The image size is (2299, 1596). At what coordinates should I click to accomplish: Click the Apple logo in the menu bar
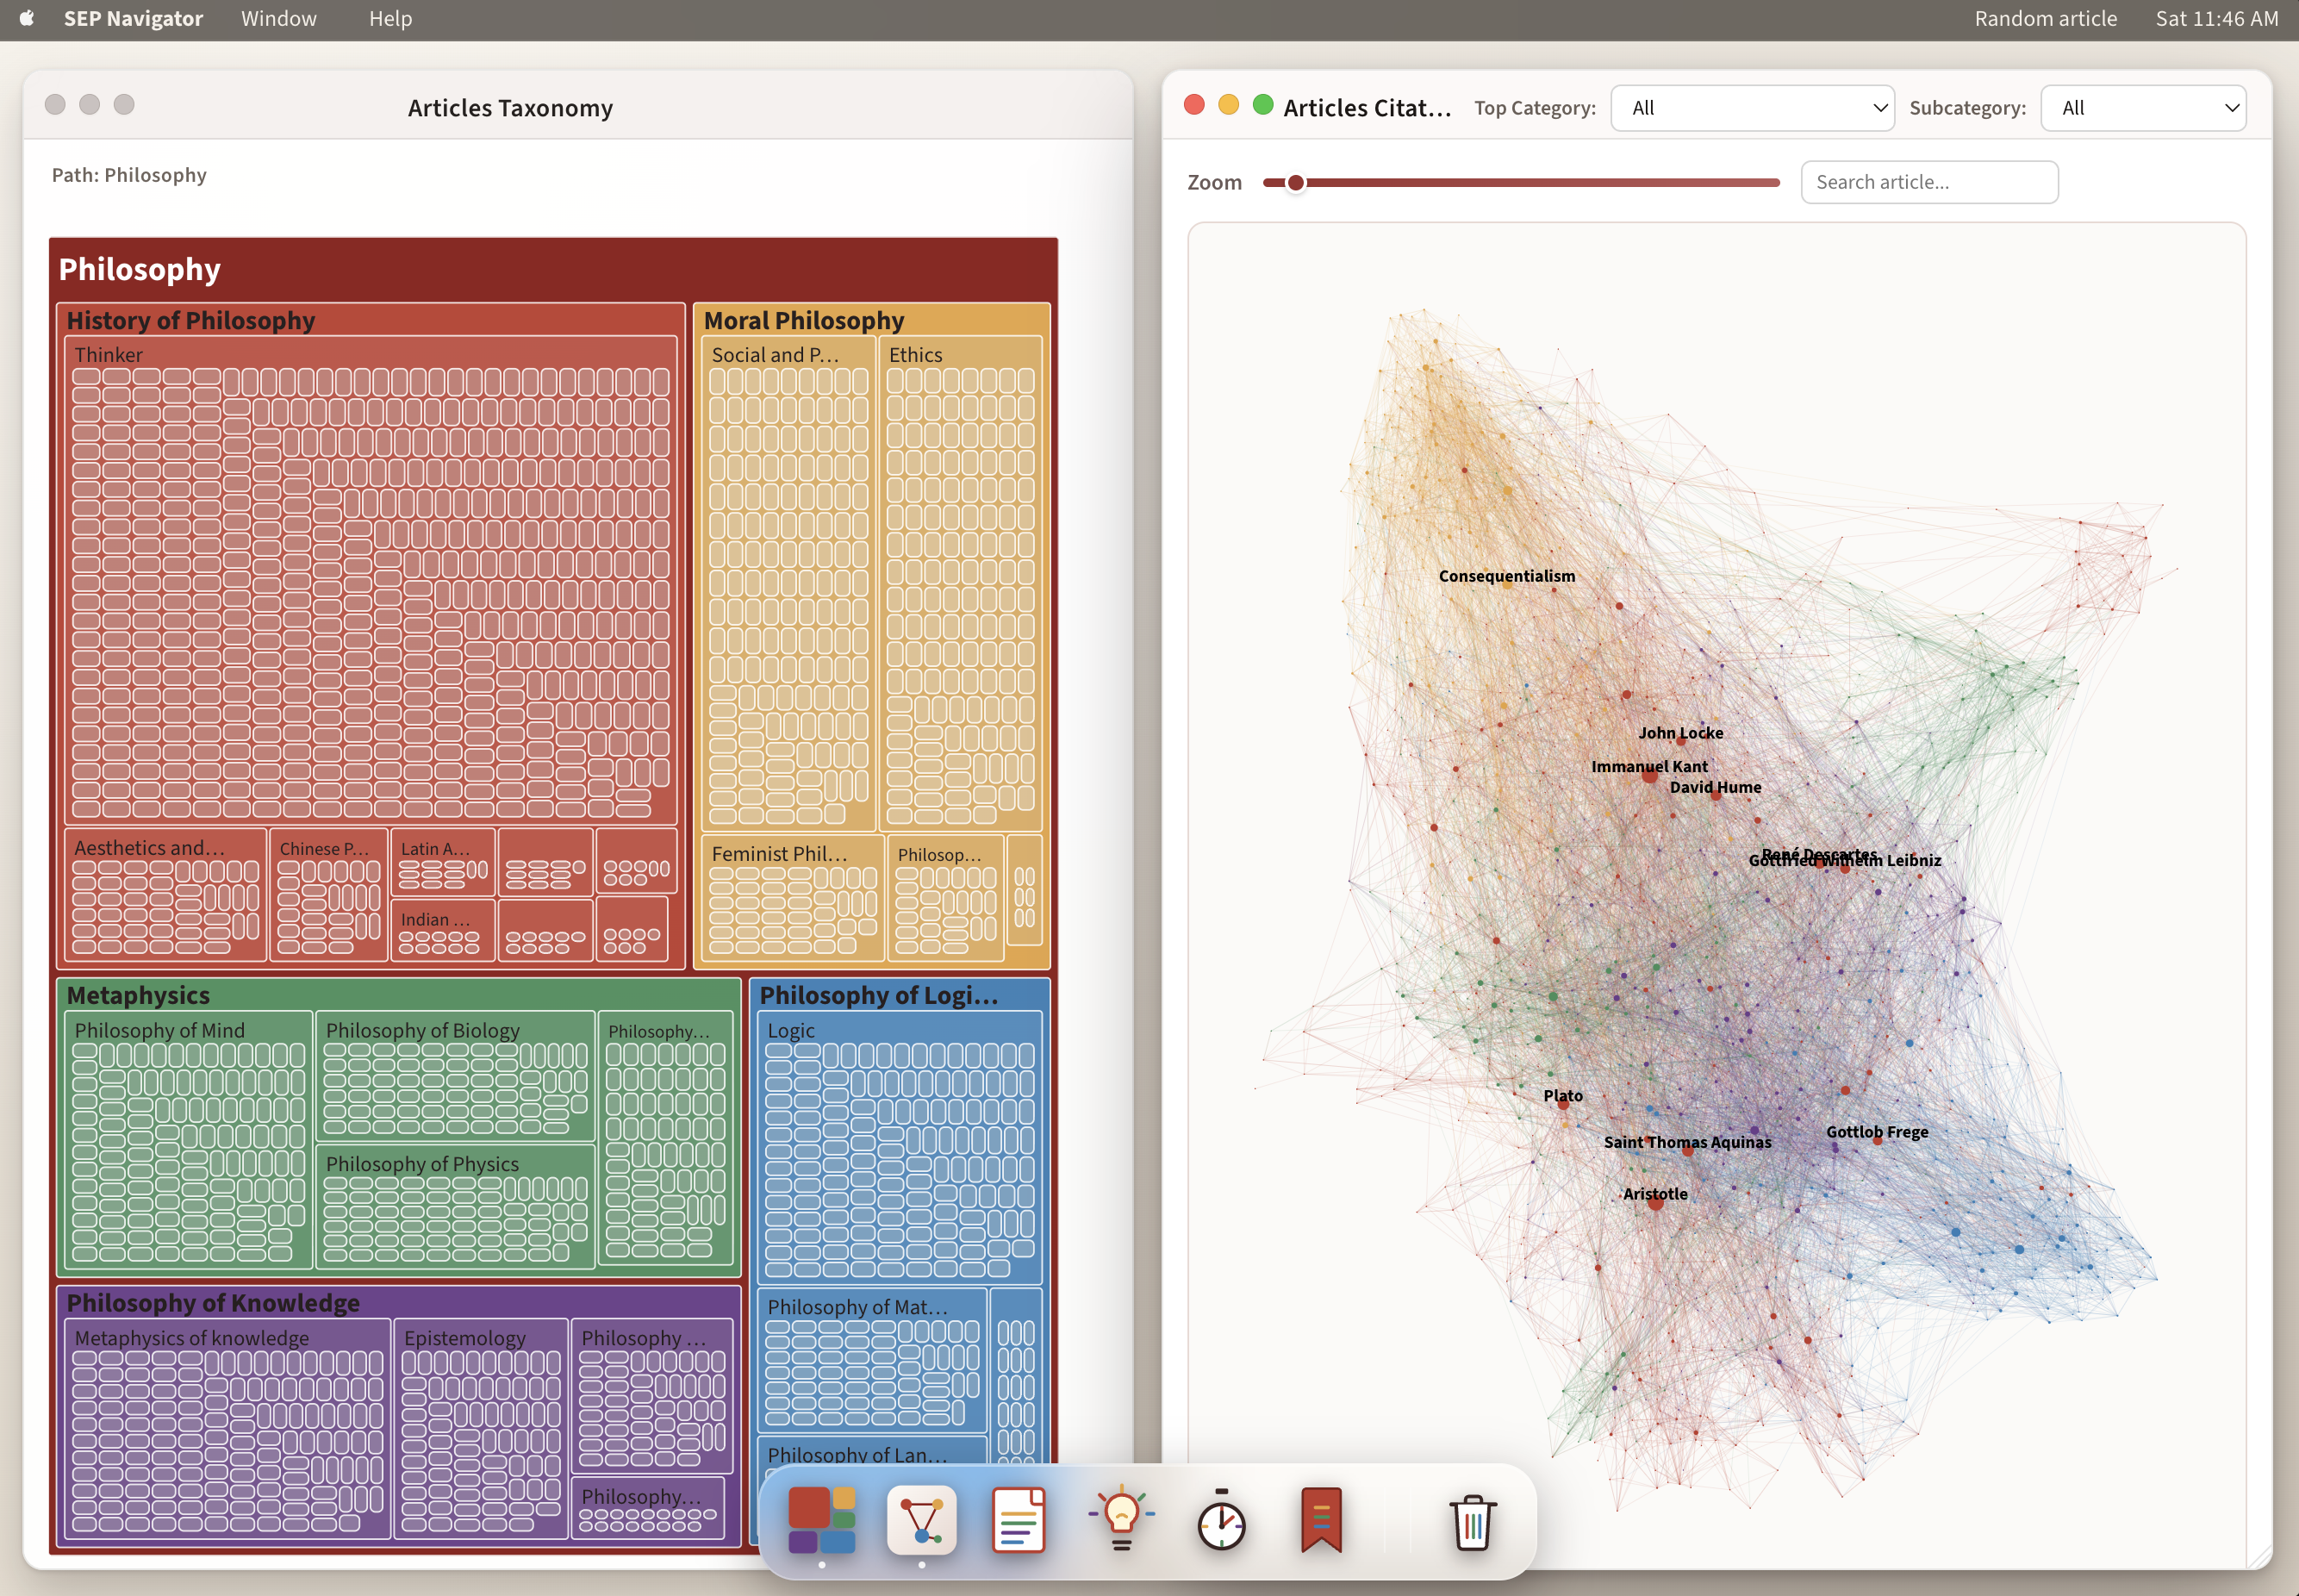pyautogui.click(x=27, y=18)
